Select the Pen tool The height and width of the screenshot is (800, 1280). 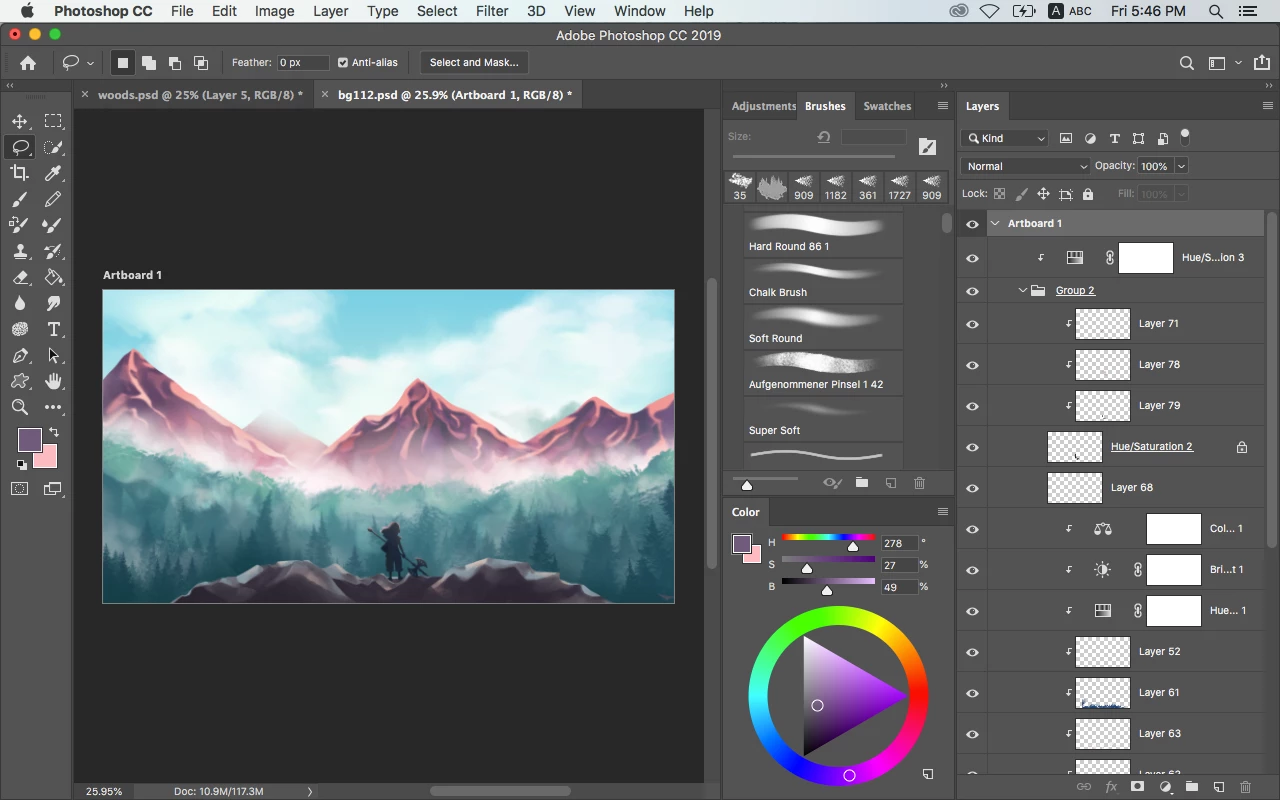coord(19,355)
